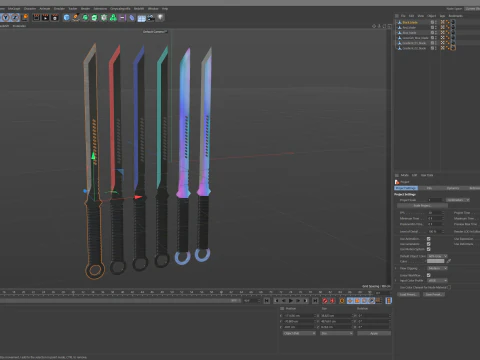The width and height of the screenshot is (480, 360).
Task: Open the Object Manager Tags menu
Action: coord(442,16)
